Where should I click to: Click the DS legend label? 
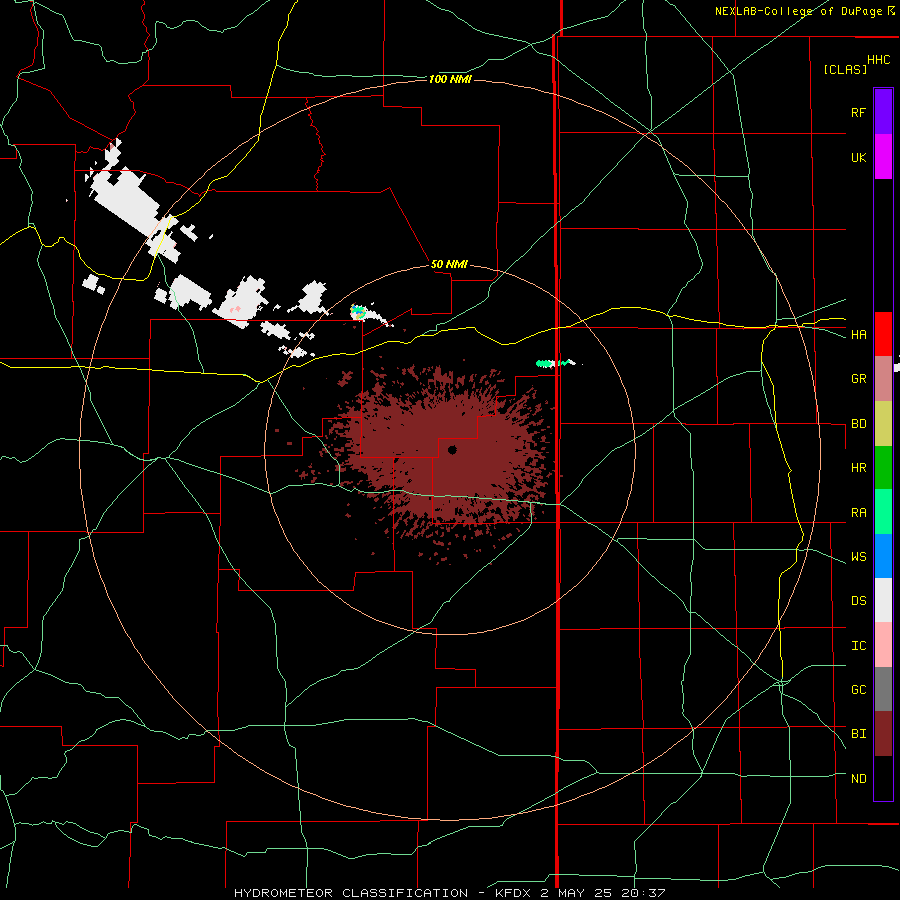point(858,601)
